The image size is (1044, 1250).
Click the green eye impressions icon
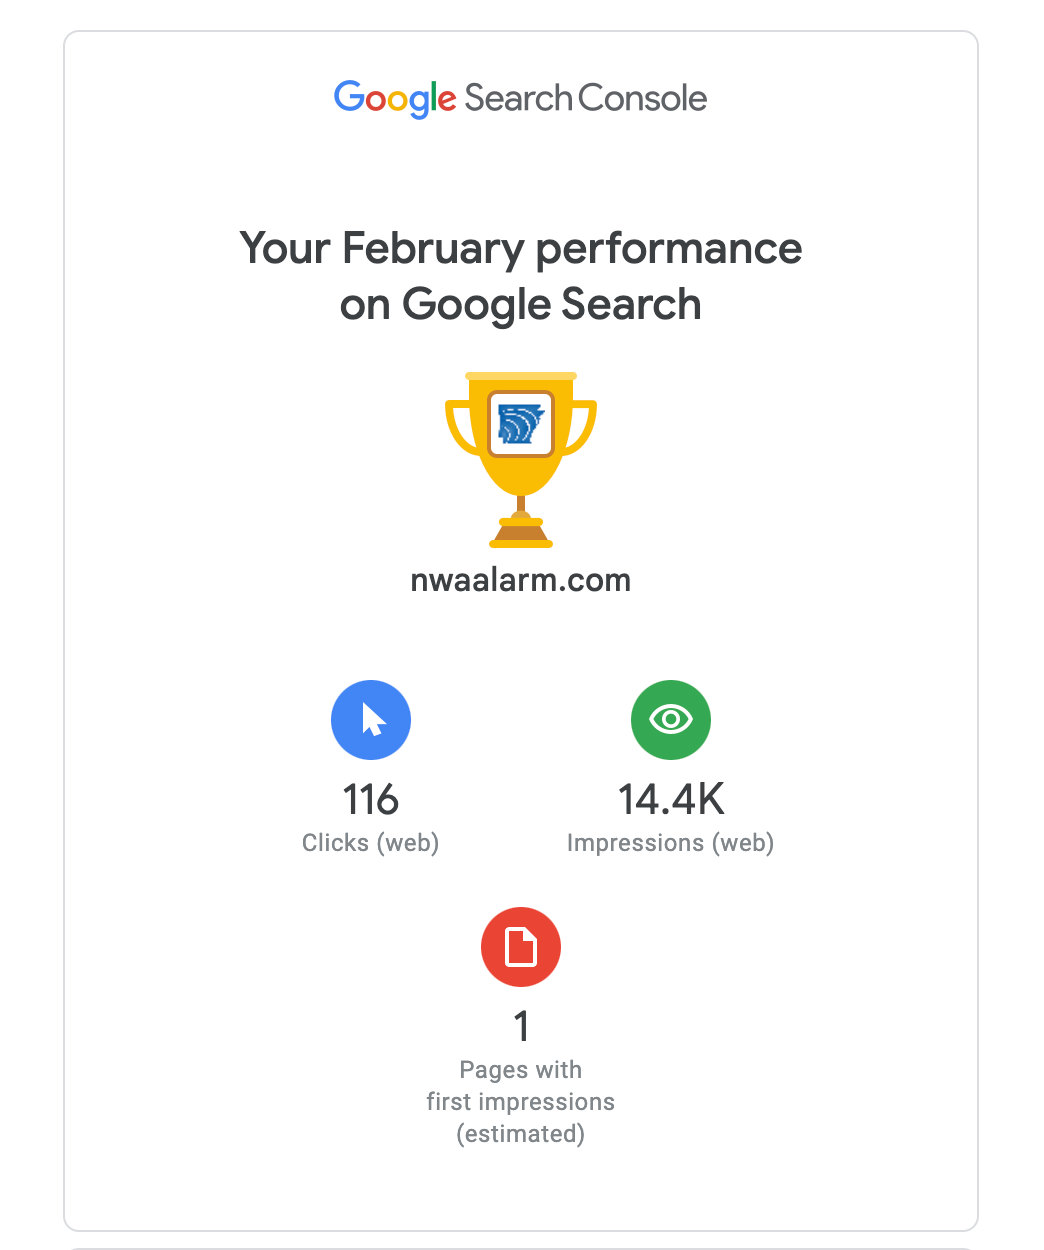[x=671, y=720]
